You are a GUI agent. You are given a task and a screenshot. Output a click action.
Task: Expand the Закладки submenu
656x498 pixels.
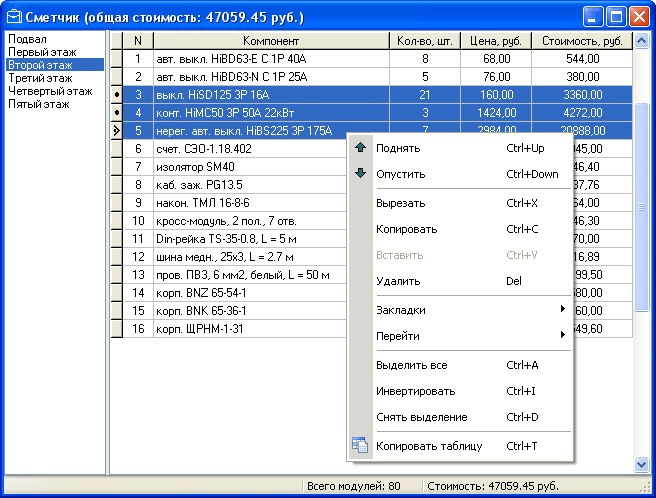click(460, 310)
